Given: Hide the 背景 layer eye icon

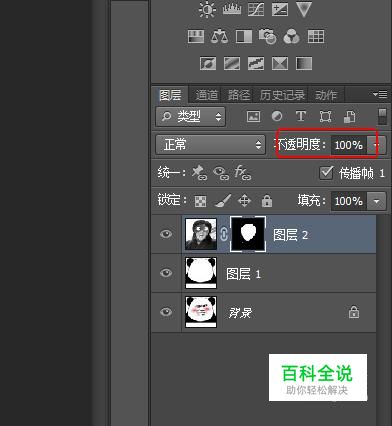Looking at the screenshot, I should (x=166, y=312).
